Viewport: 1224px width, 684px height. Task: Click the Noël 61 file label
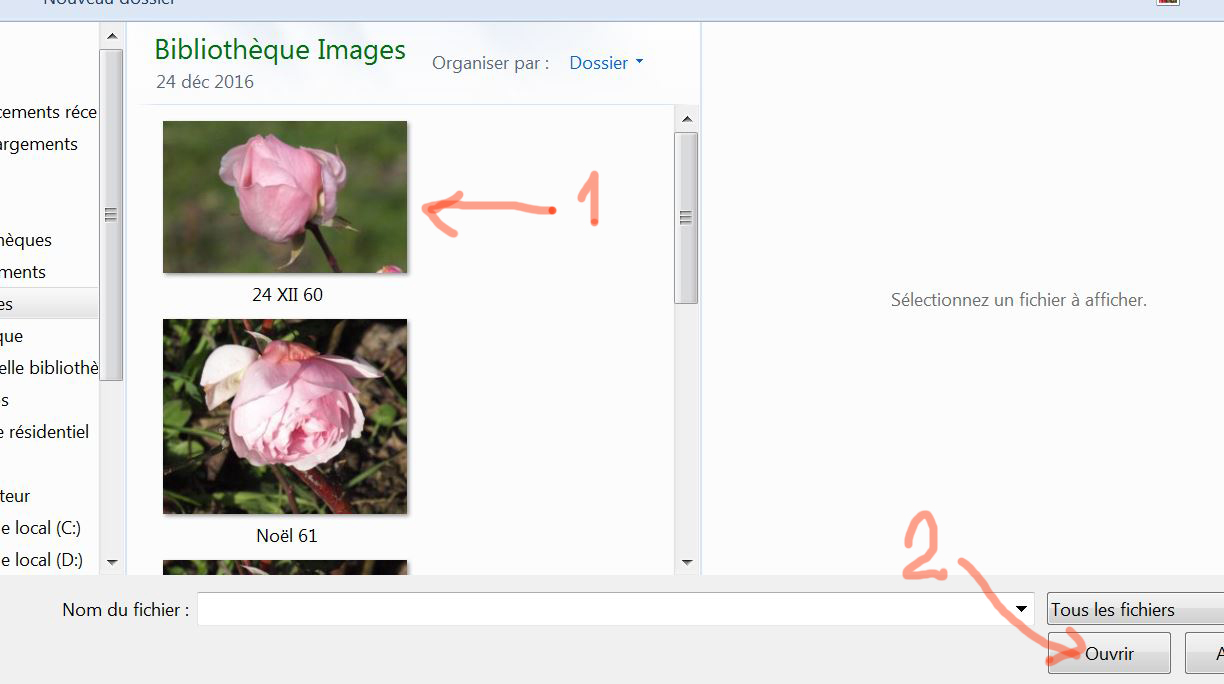click(287, 536)
